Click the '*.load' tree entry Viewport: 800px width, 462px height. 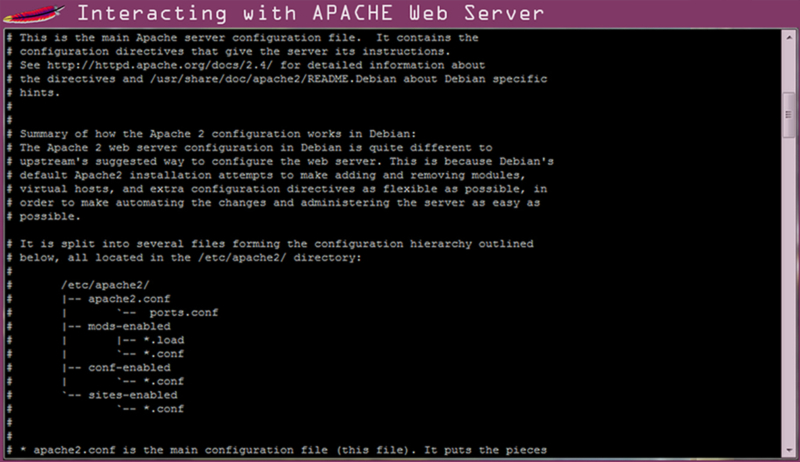pyautogui.click(x=163, y=340)
